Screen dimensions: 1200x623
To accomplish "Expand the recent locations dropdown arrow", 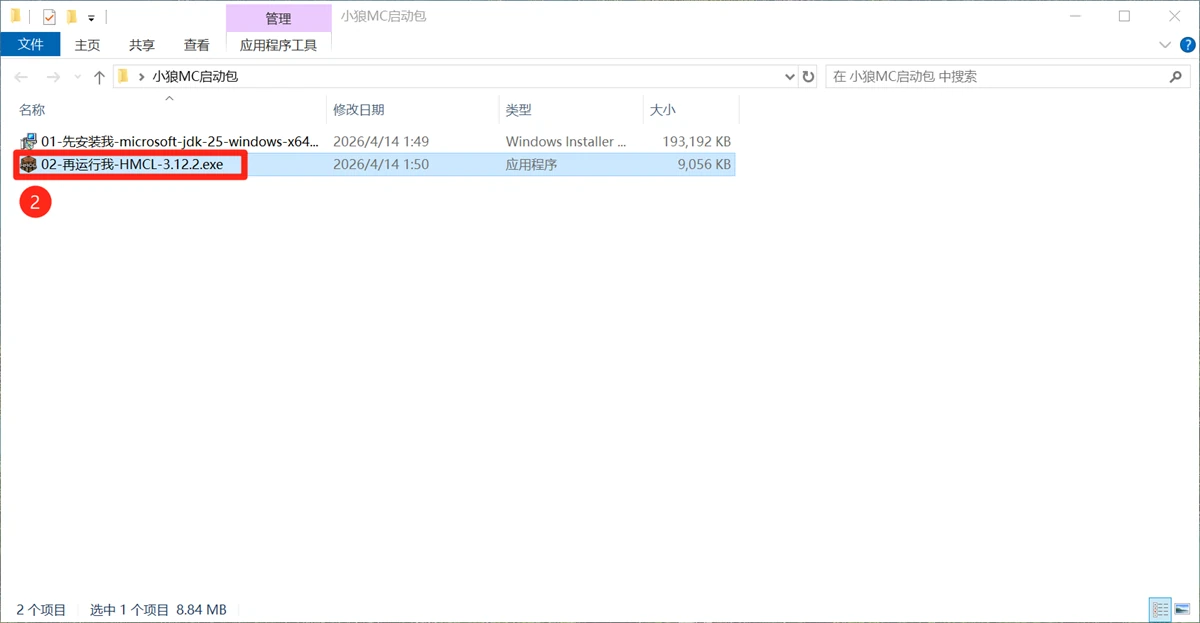I will tap(77, 77).
